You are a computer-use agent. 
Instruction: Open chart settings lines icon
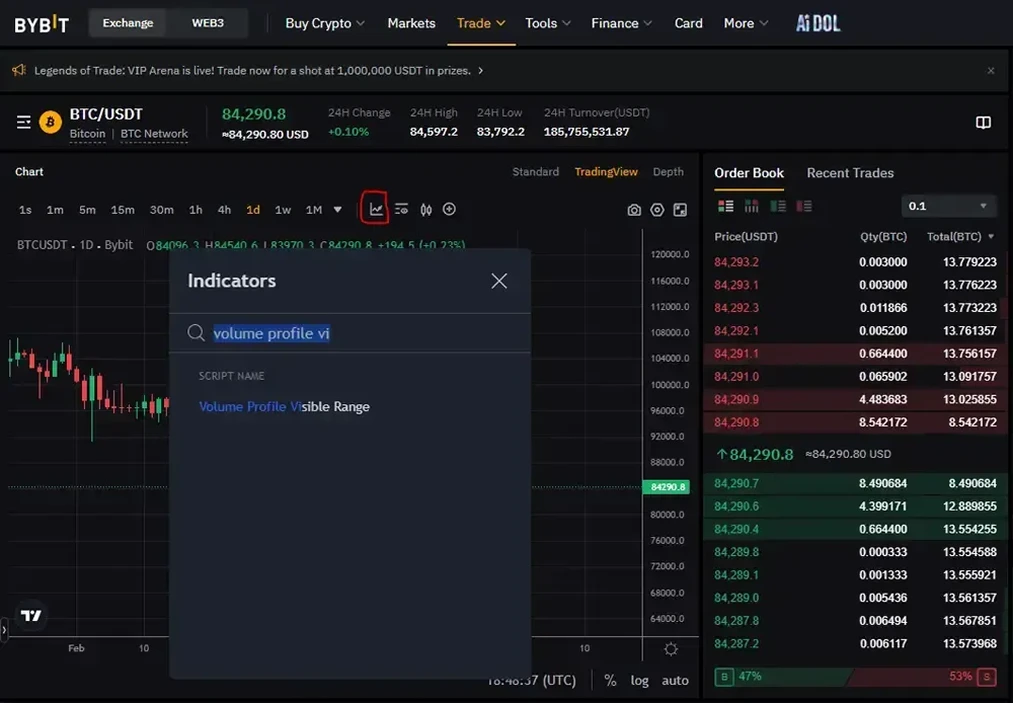(x=401, y=209)
